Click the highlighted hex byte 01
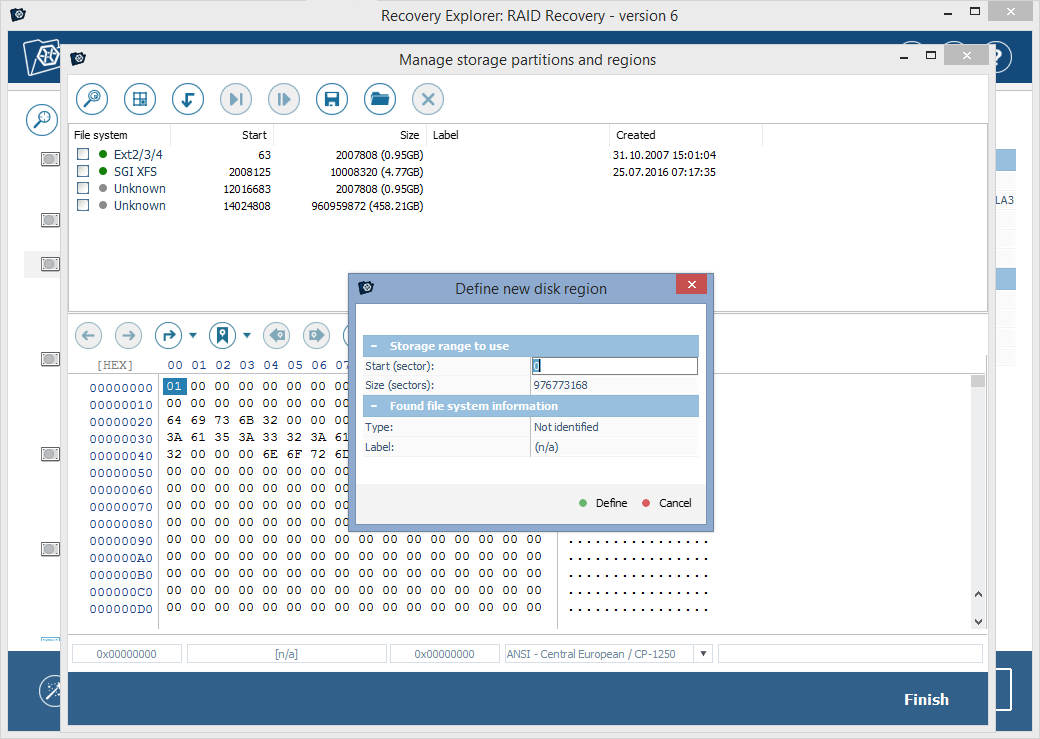The image size is (1040, 739). 174,386
